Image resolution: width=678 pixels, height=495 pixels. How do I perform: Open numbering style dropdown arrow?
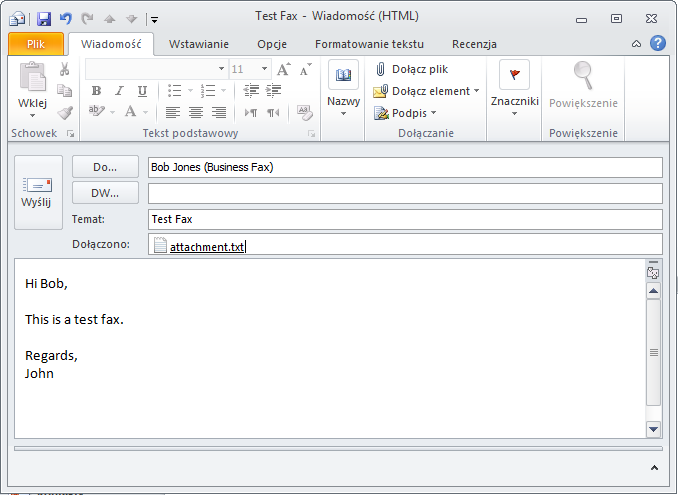(224, 91)
